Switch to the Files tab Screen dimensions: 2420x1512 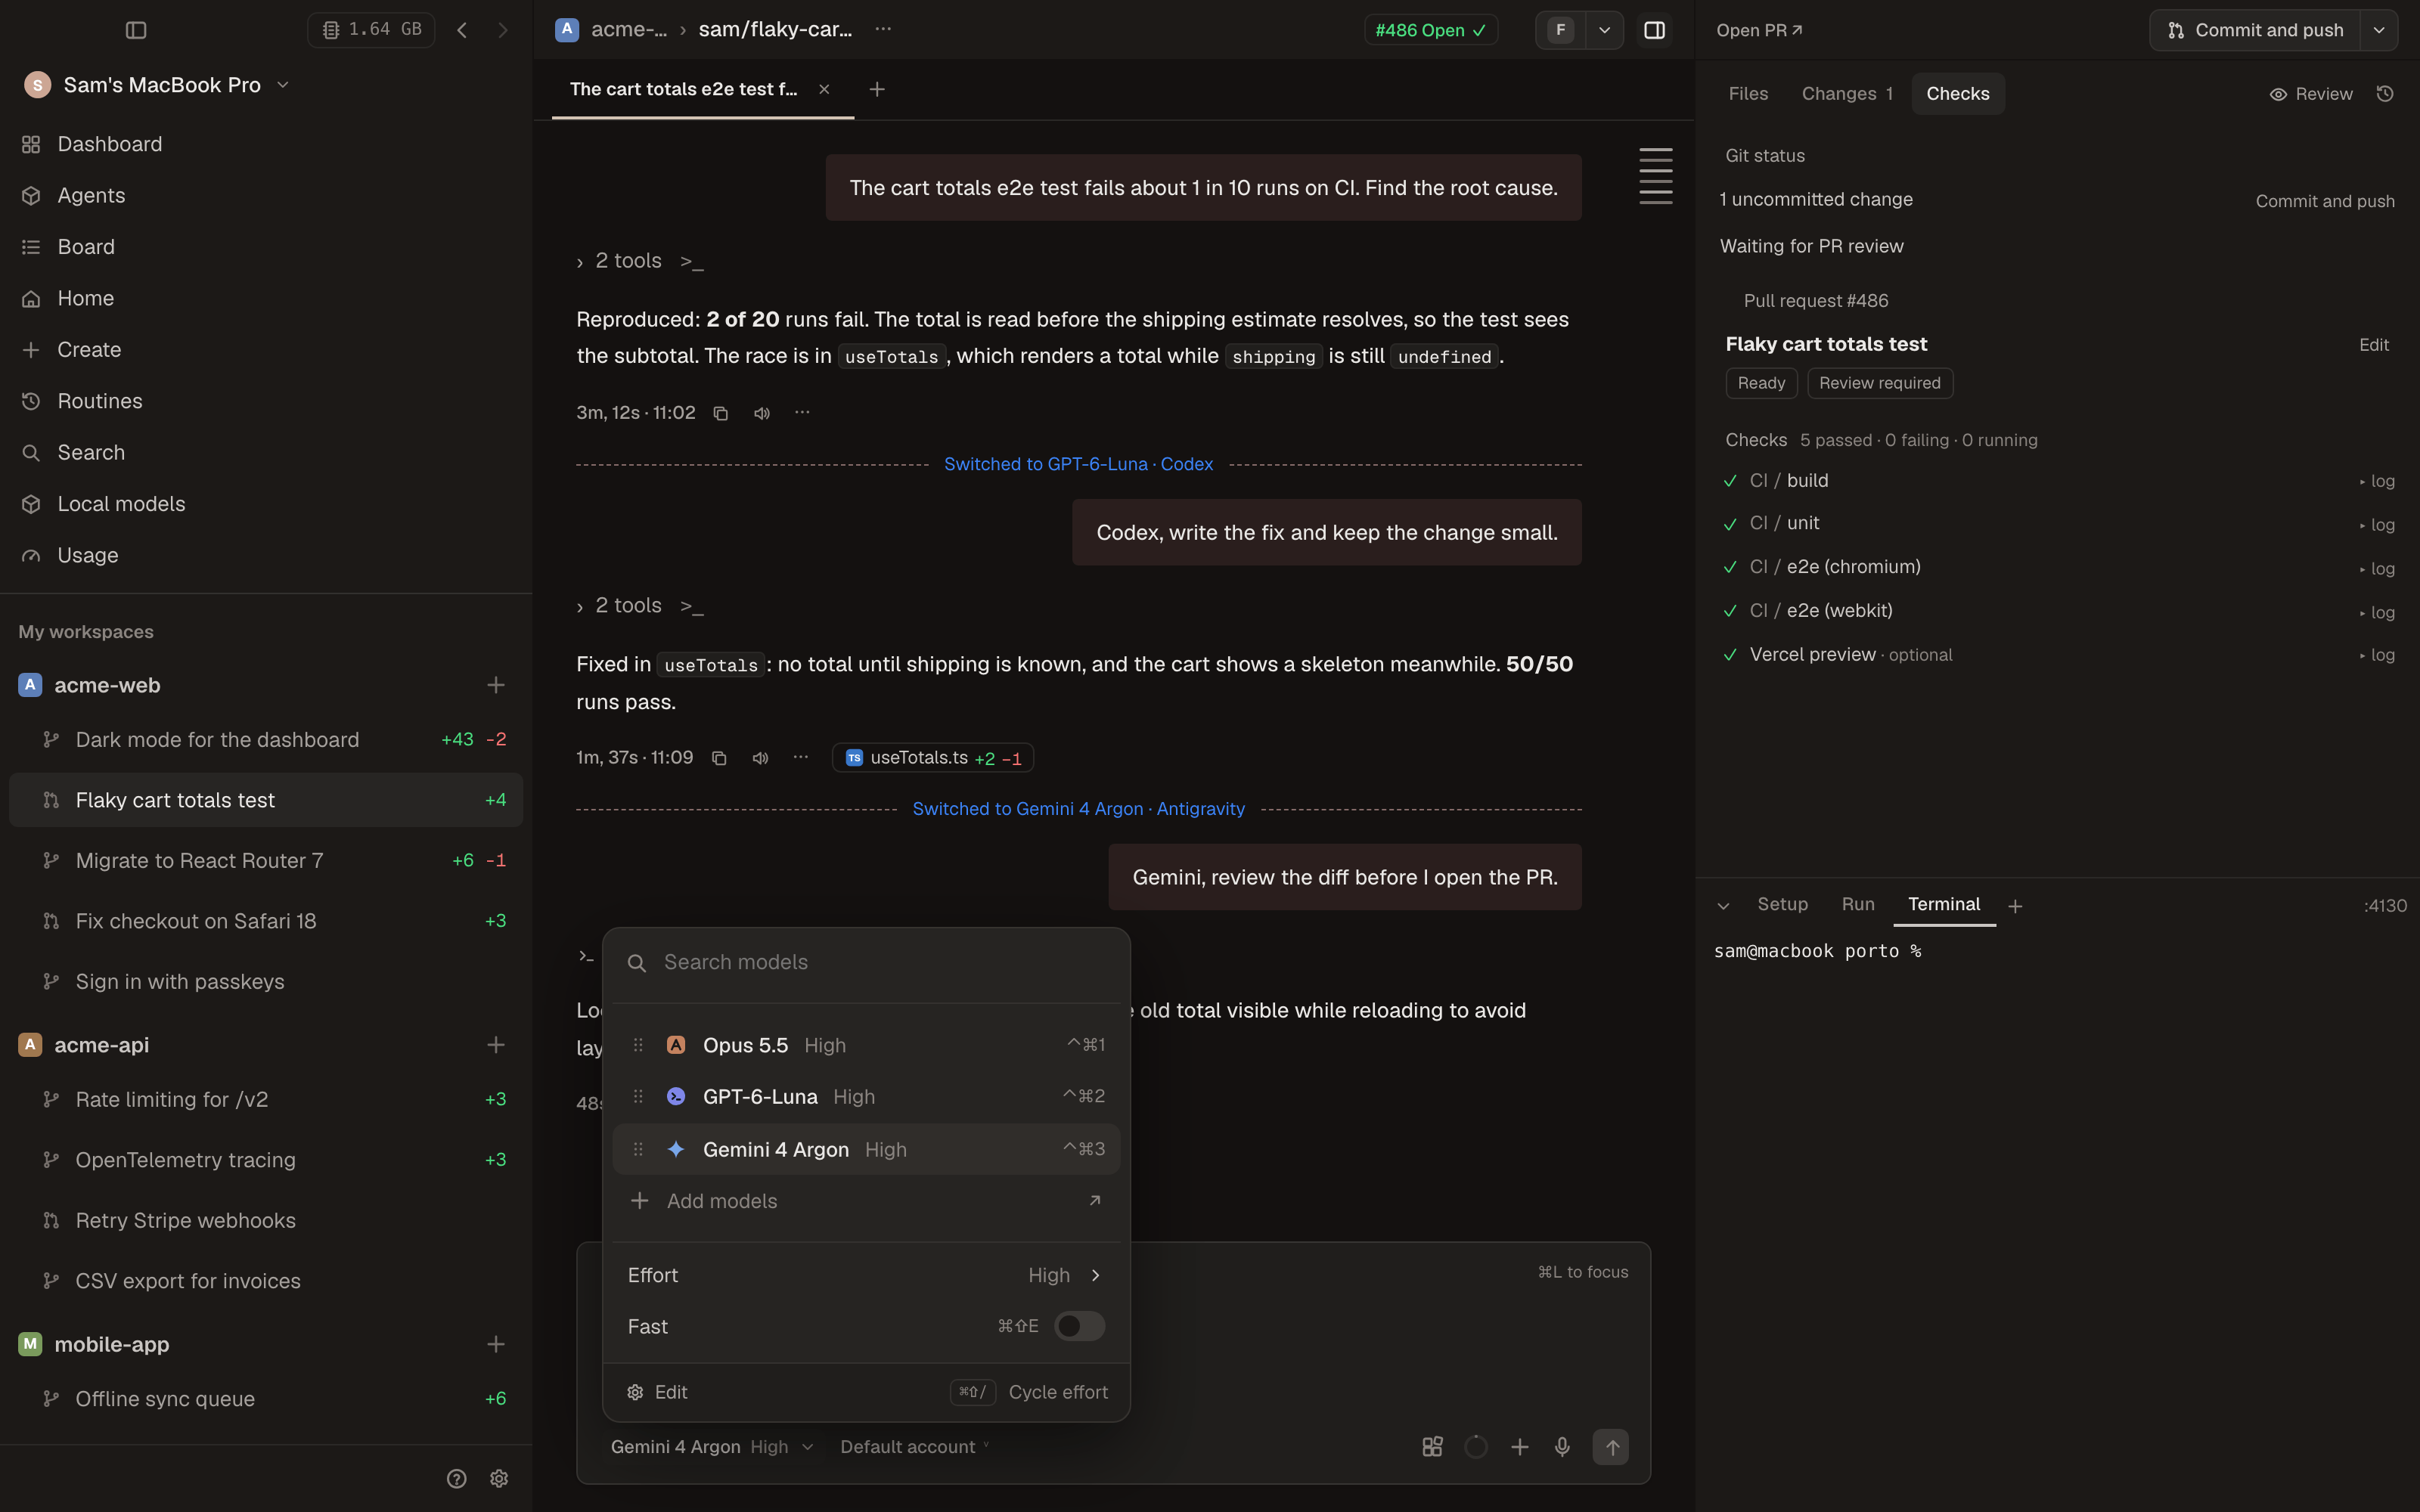point(1748,94)
